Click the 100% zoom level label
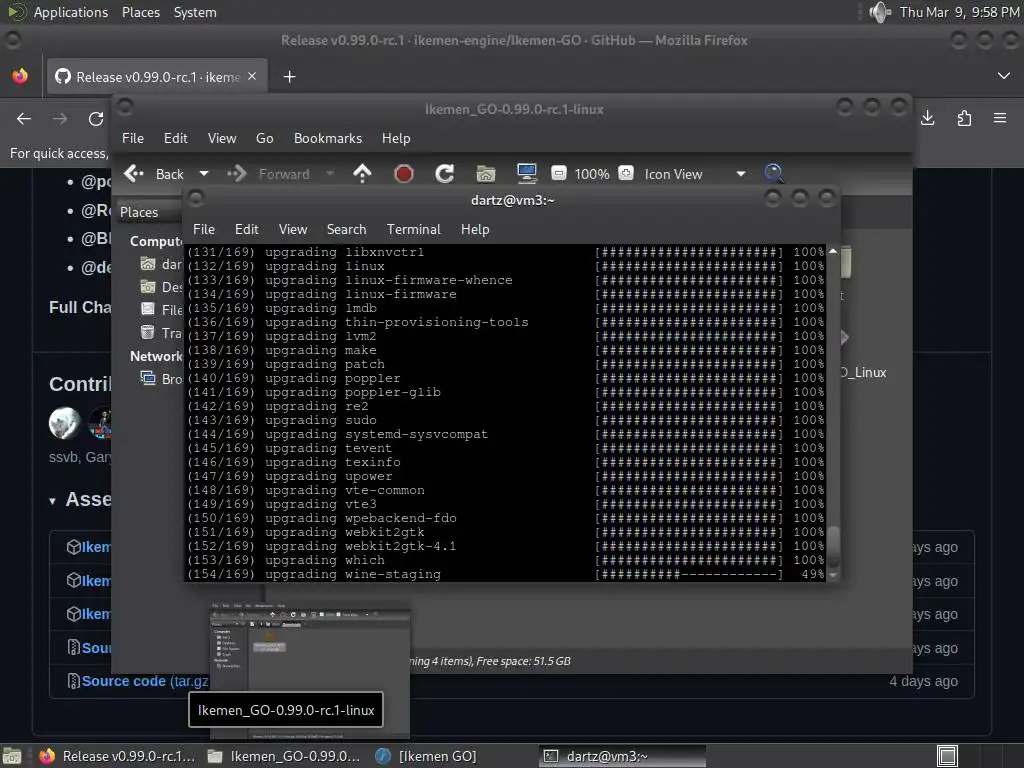 pos(592,174)
